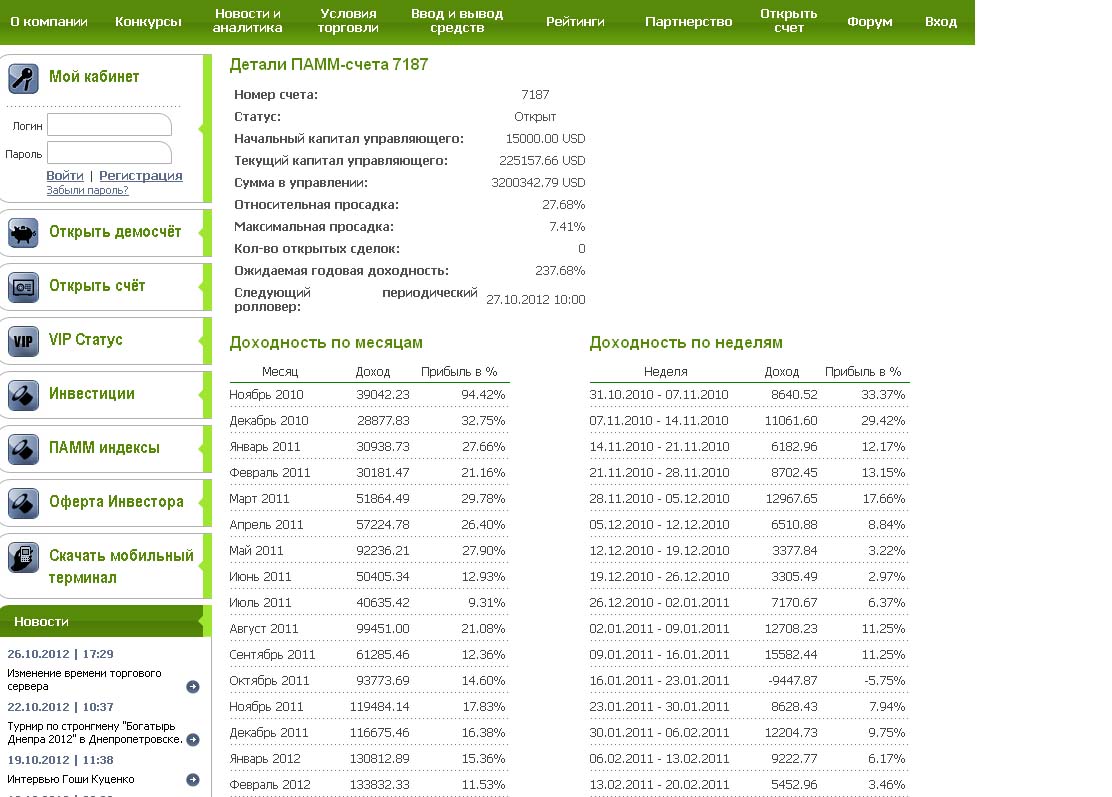Image resolution: width=1112 pixels, height=797 pixels.
Task: Click Открыть счёт sidebar link
Action: click(x=97, y=286)
